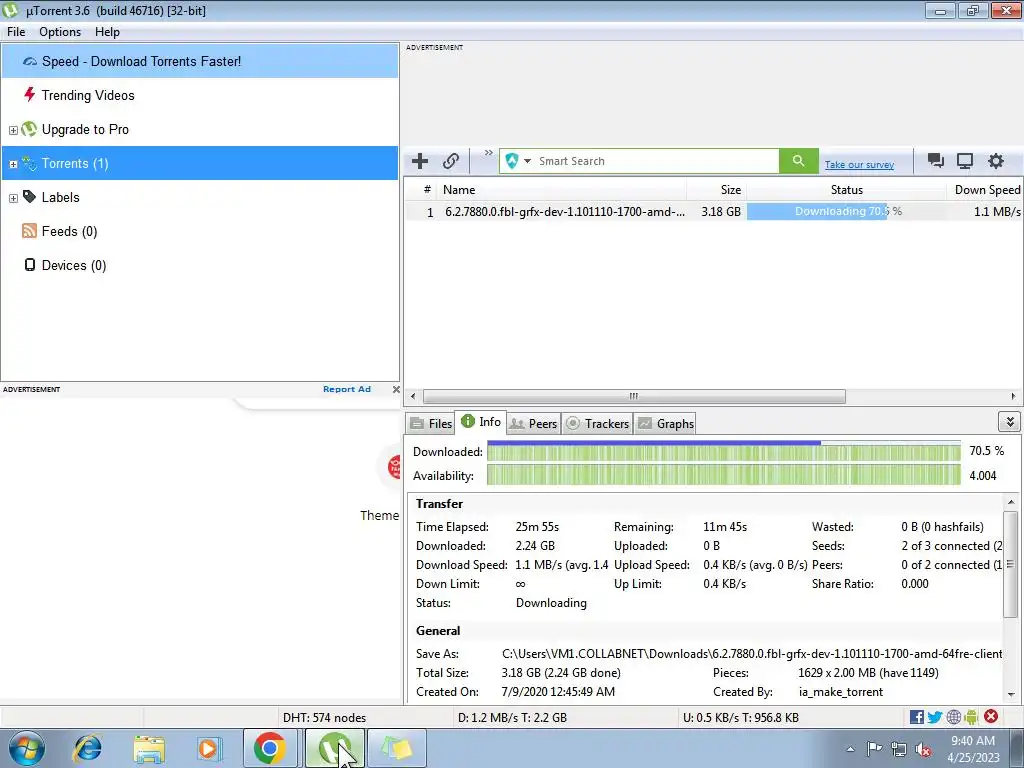
Task: Click the U: 0.5 KB/s upload status
Action: click(x=741, y=717)
